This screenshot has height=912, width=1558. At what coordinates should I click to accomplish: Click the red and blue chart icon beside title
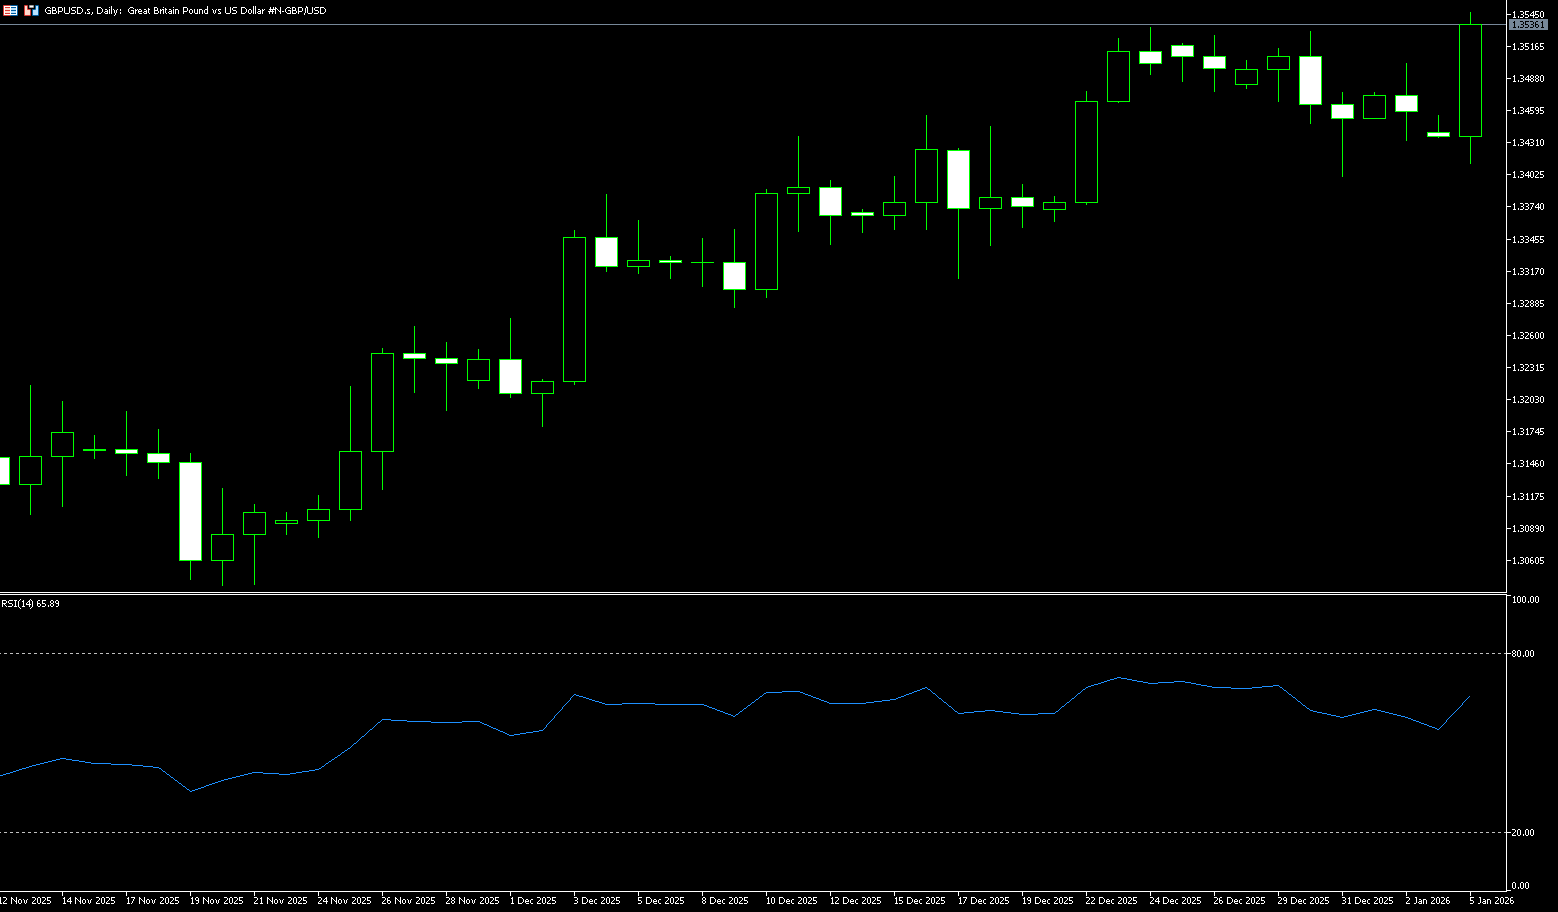(x=32, y=10)
